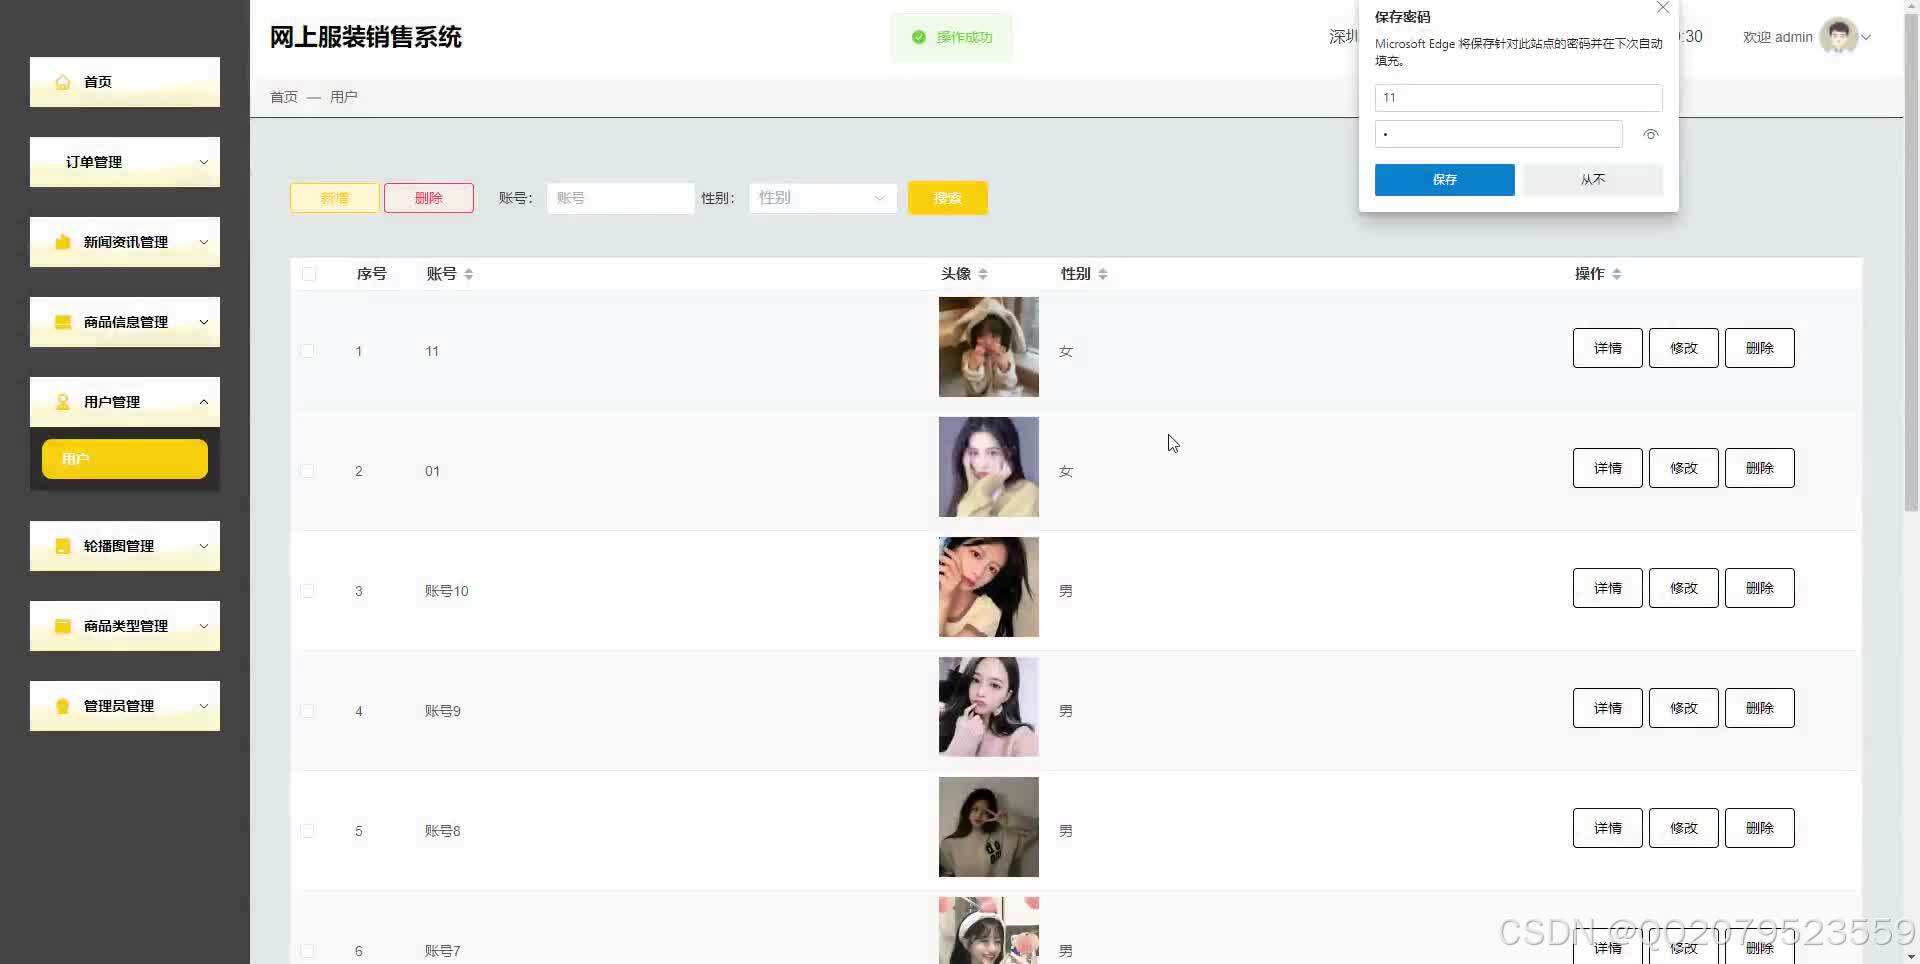The width and height of the screenshot is (1920, 964).
Task: Open avatar thumbnail for 账号8
Action: [989, 827]
